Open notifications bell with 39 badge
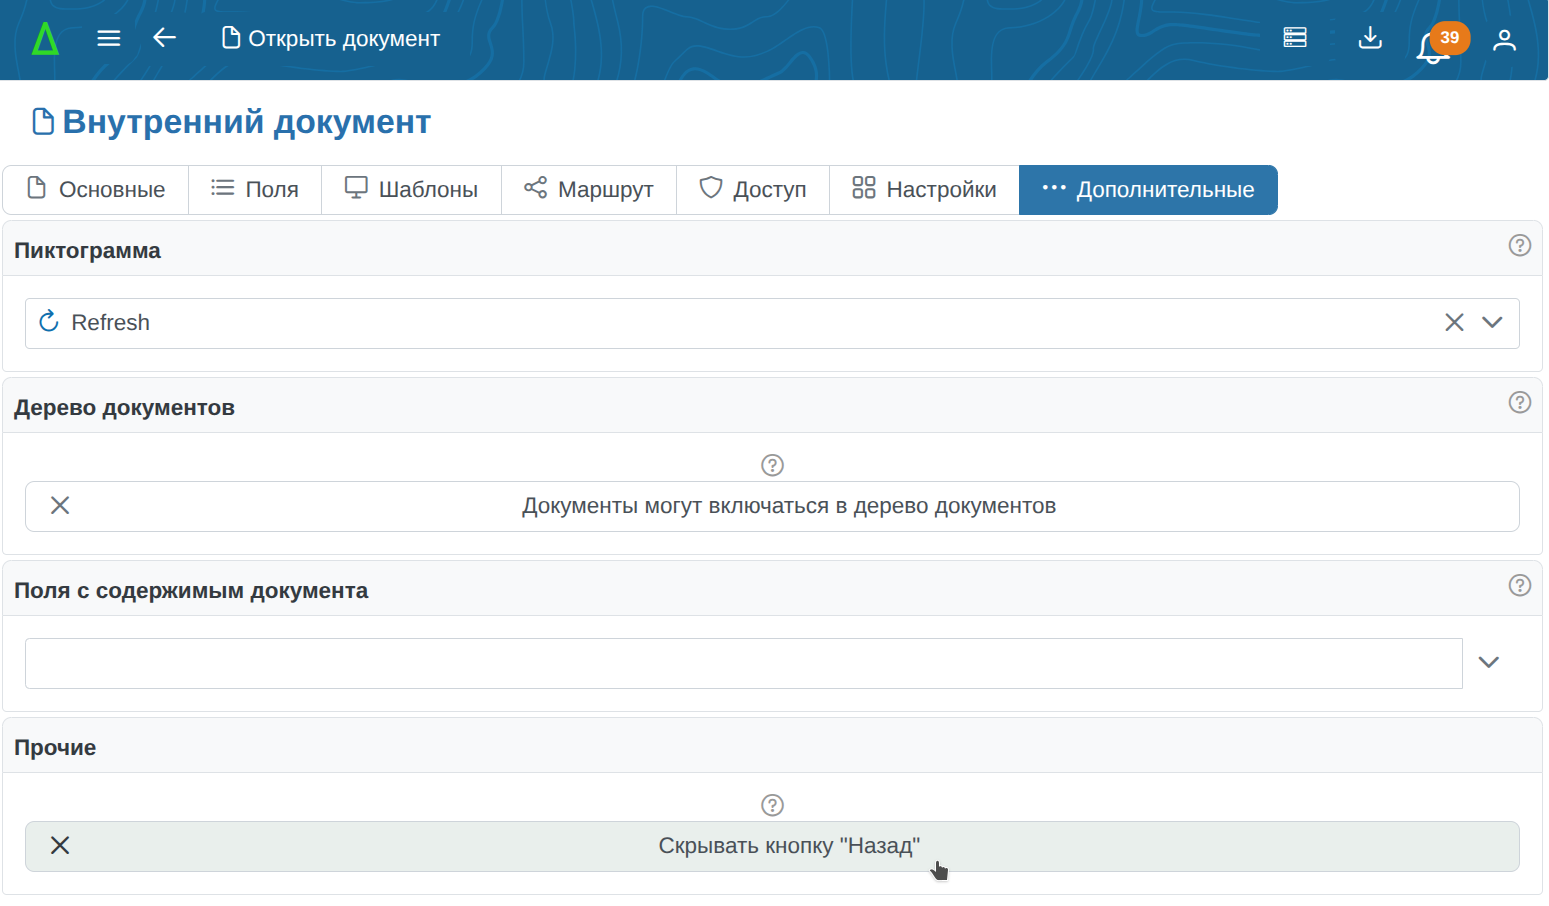This screenshot has height=906, width=1549. (1434, 45)
